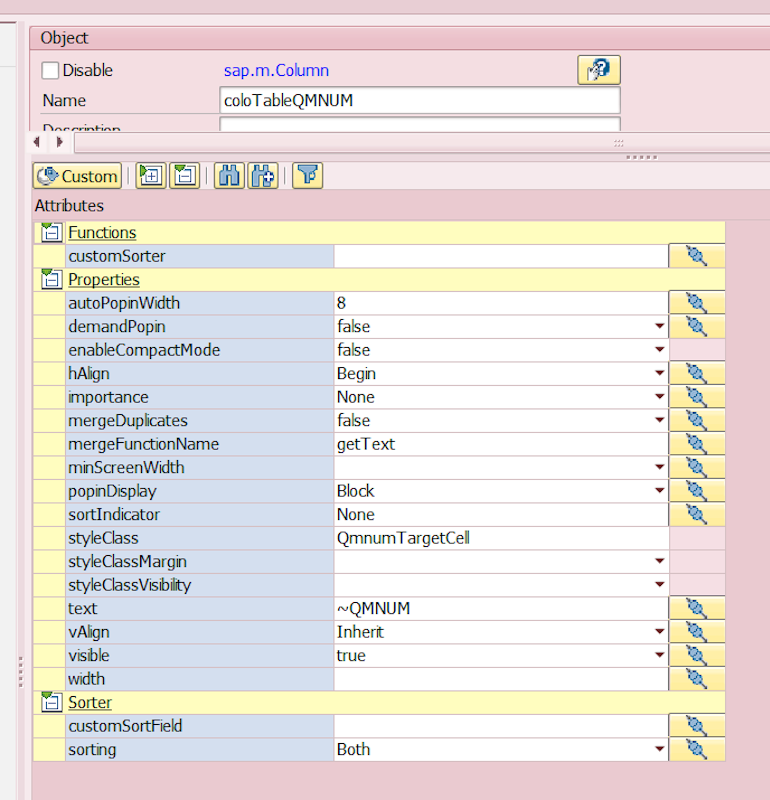Open the styleClassMargin dropdown

pyautogui.click(x=660, y=561)
